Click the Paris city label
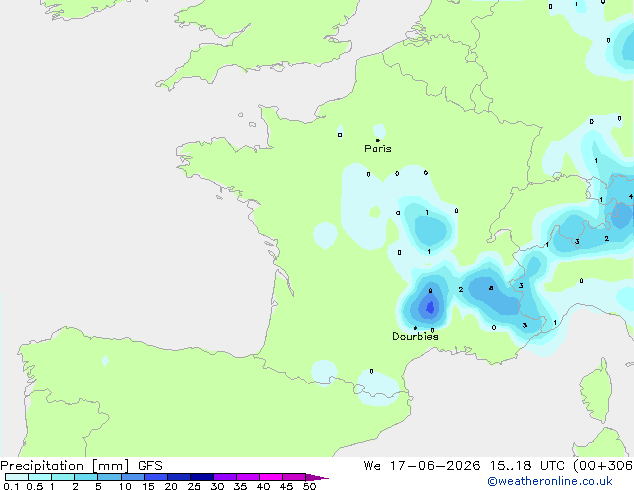Image resolution: width=634 pixels, height=490 pixels. click(x=378, y=148)
